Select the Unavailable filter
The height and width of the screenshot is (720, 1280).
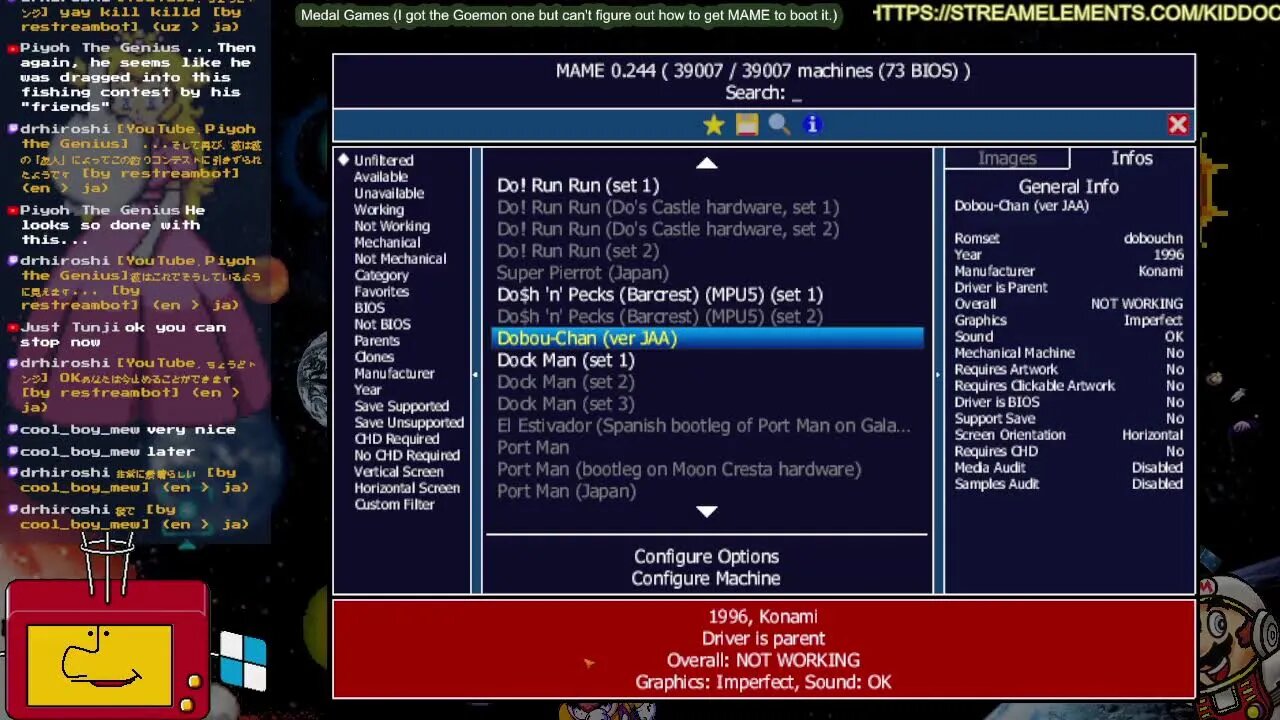[389, 193]
